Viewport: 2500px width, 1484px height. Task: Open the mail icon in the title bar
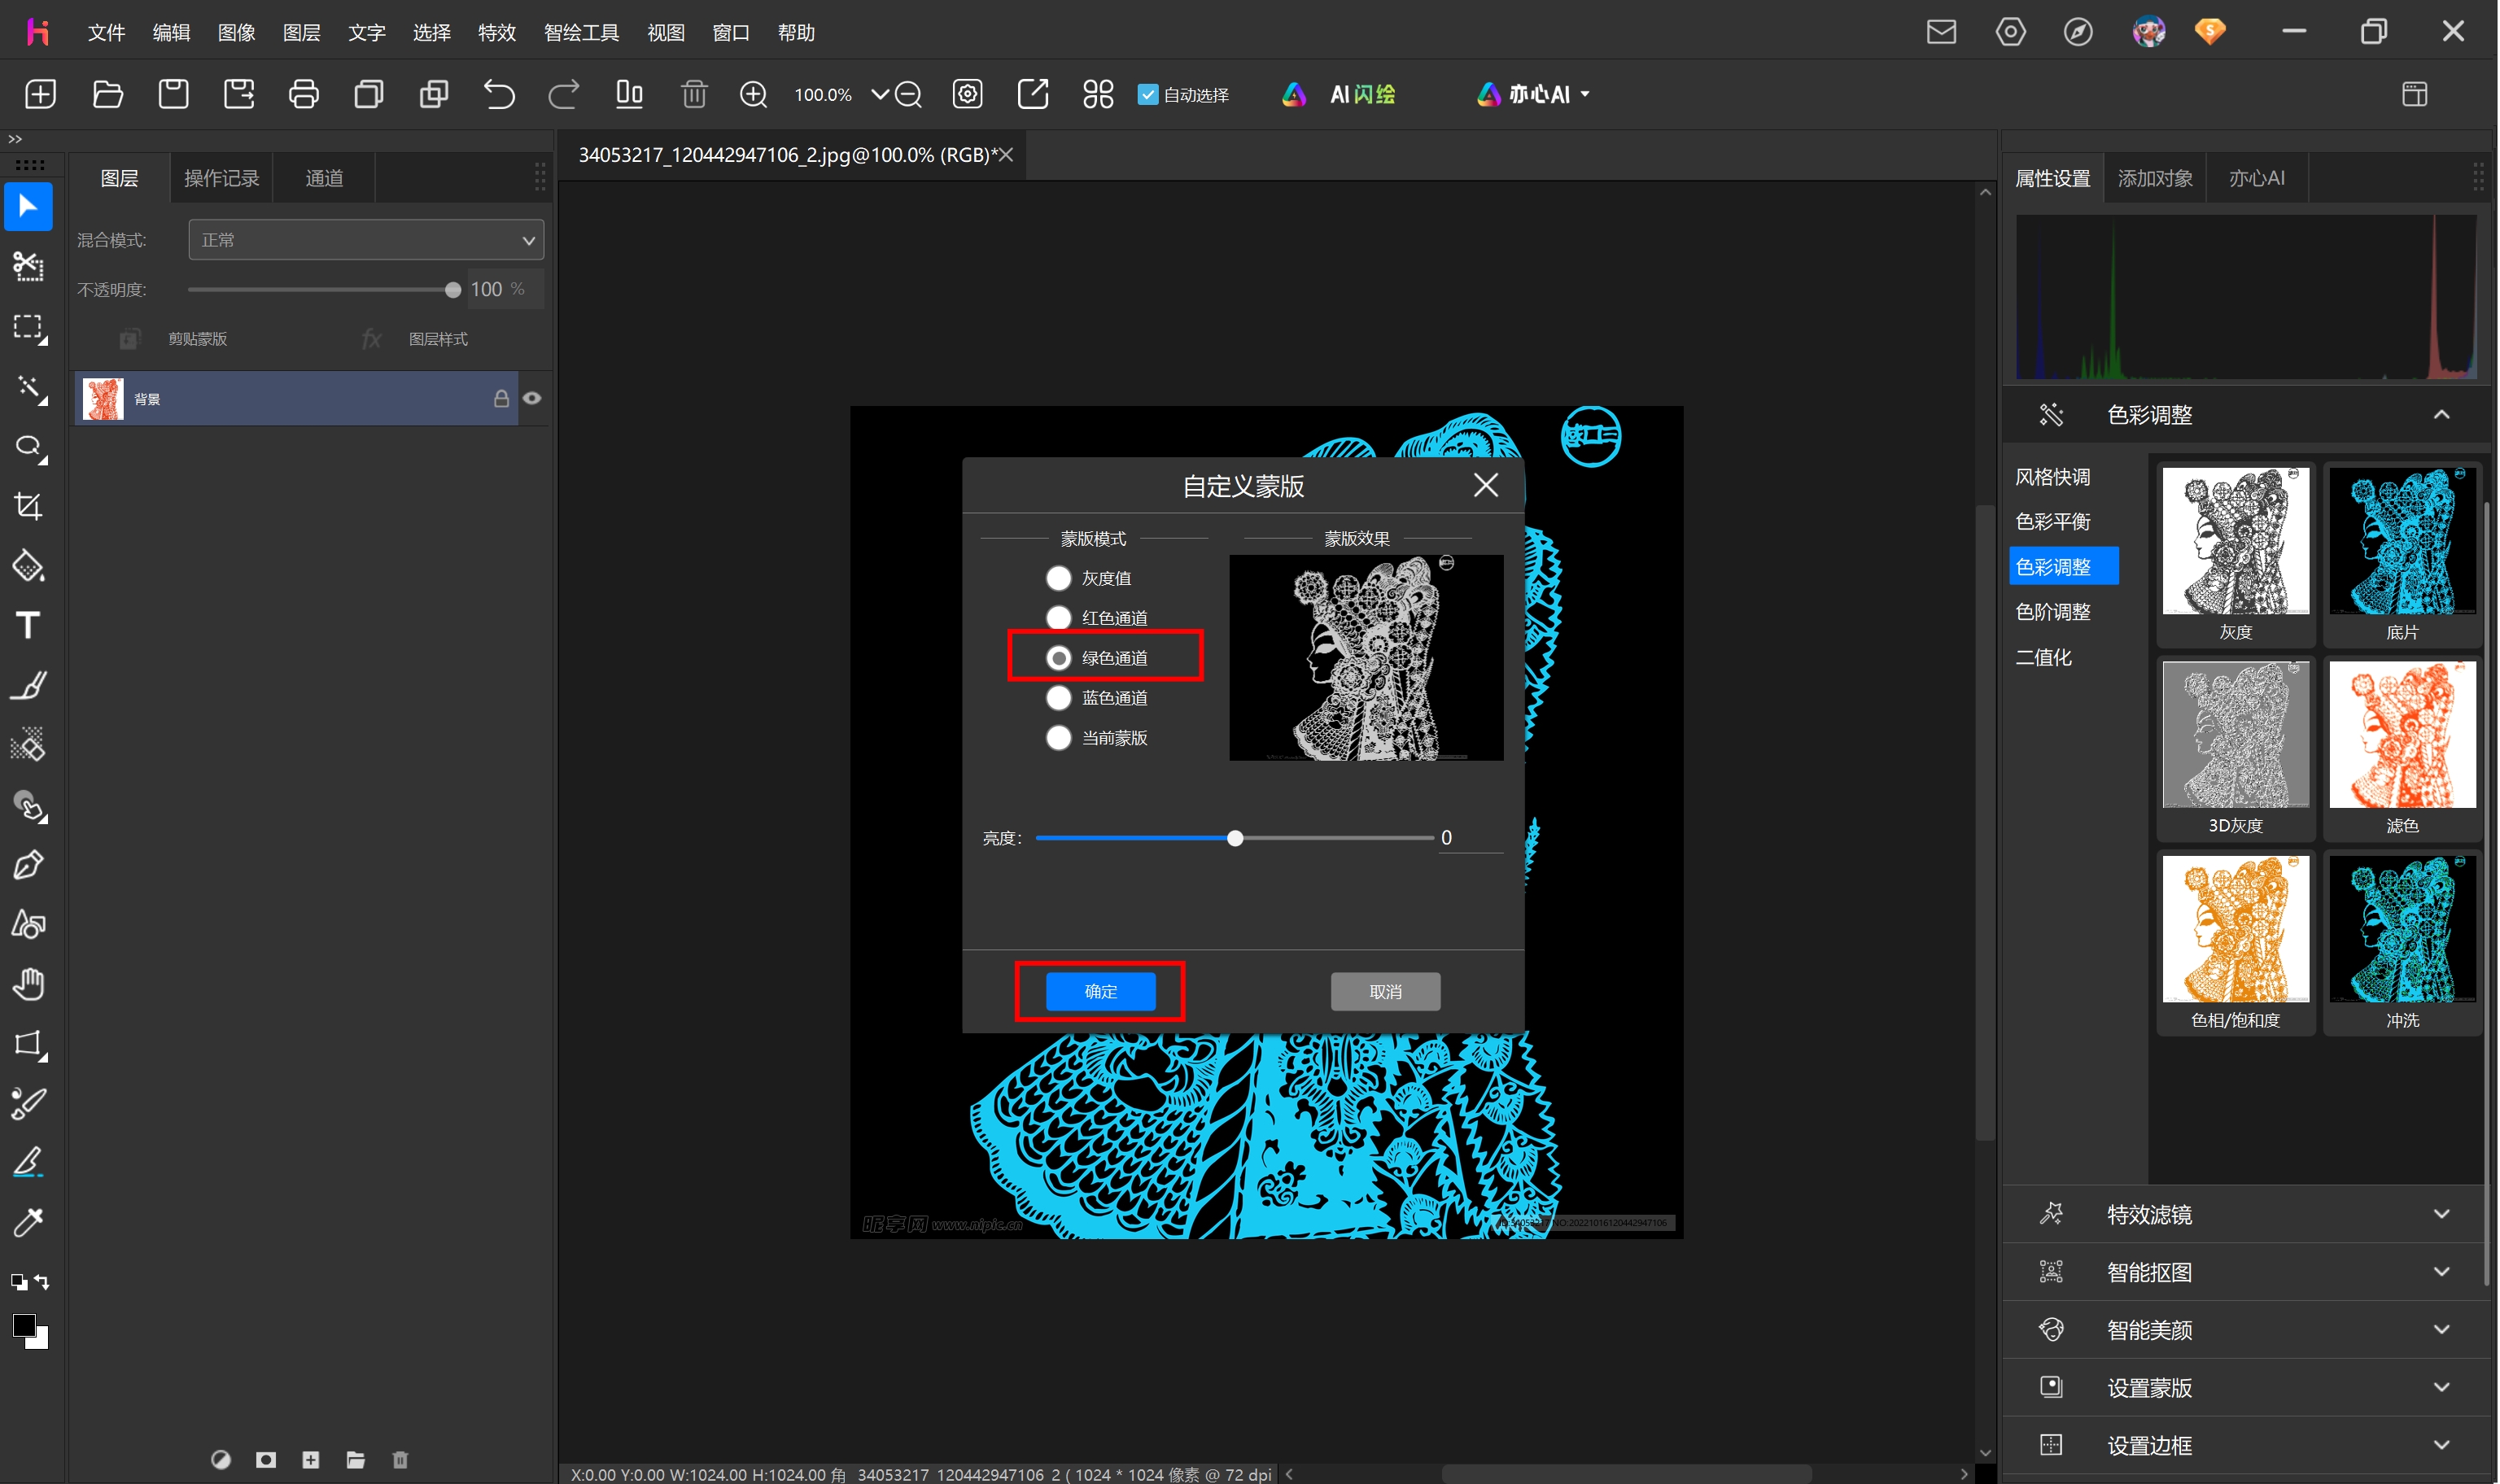(1941, 32)
